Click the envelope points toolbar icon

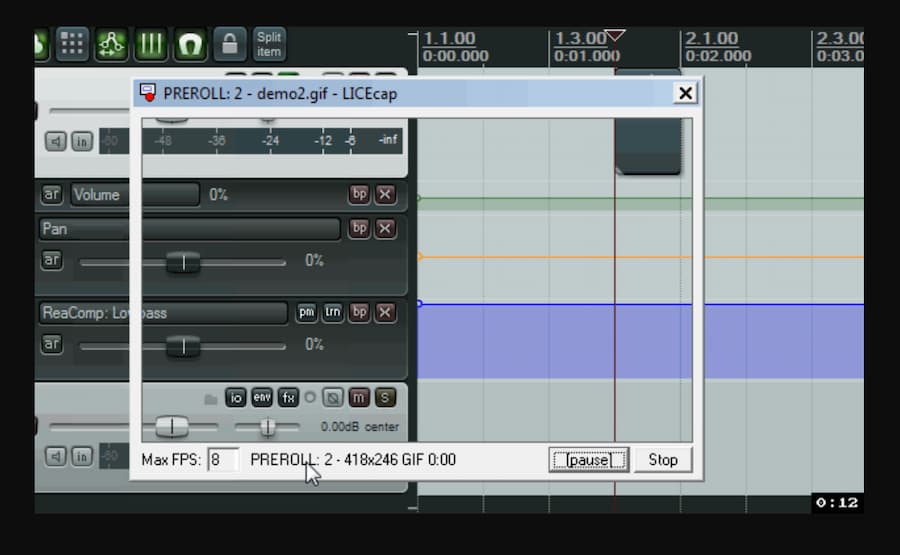tap(111, 44)
